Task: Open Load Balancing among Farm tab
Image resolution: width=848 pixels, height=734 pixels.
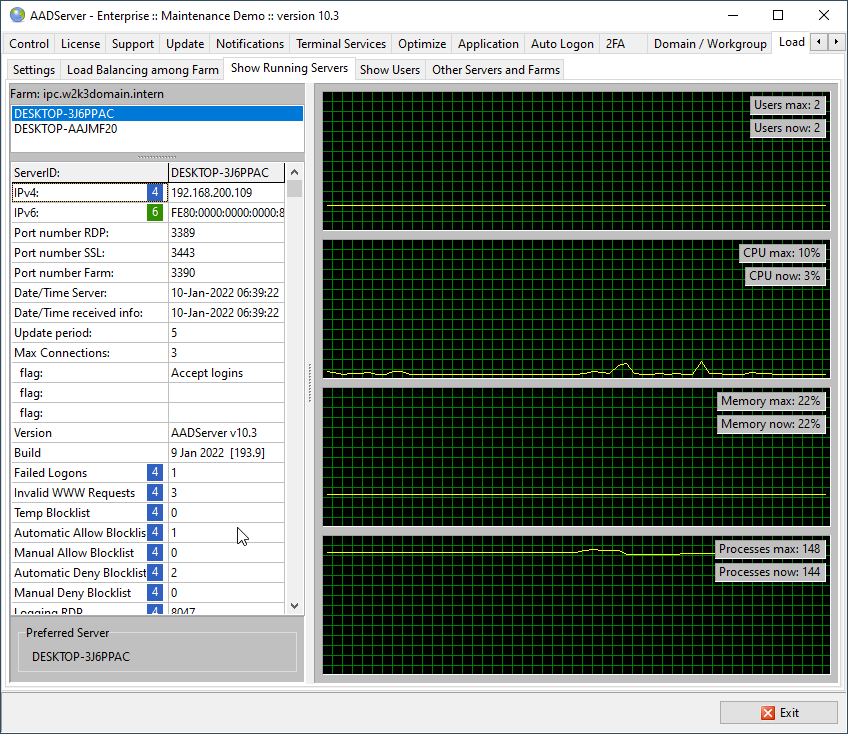Action: (142, 70)
